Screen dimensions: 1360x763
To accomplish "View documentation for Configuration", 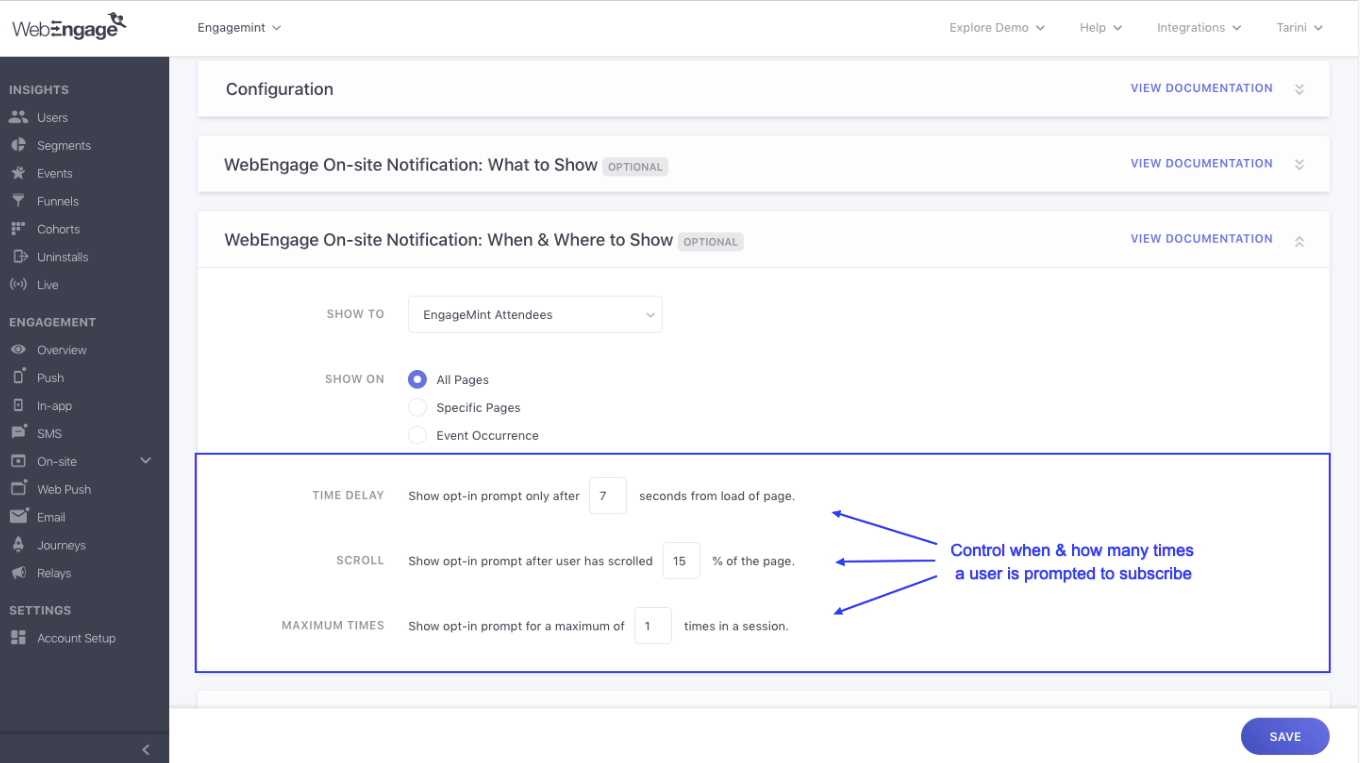I will (1201, 88).
